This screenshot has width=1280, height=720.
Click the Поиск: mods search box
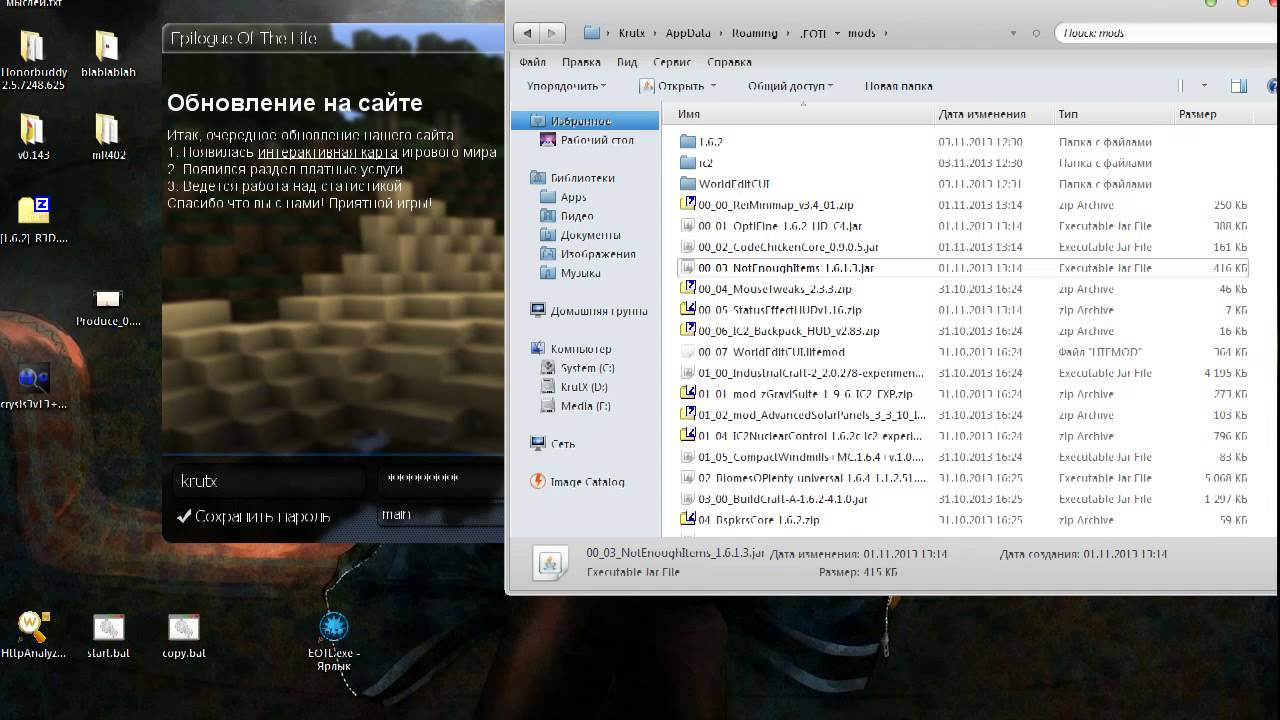pos(1165,33)
